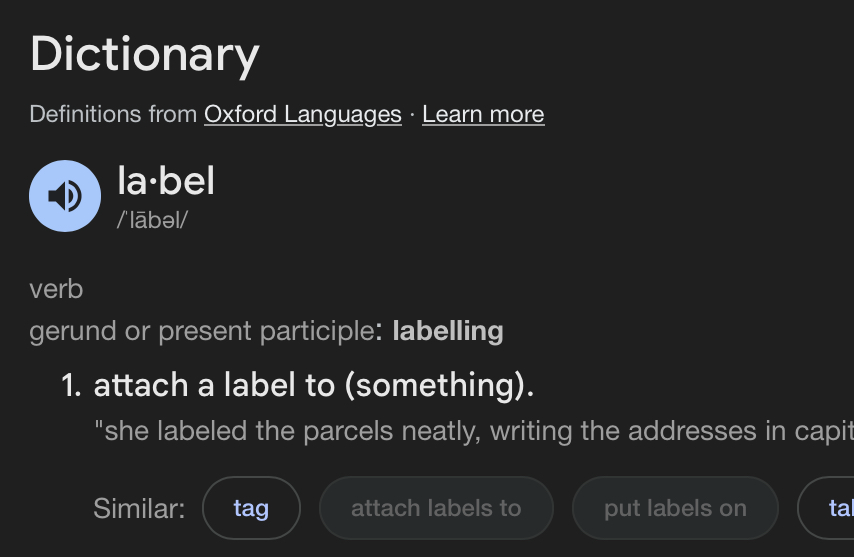This screenshot has height=557, width=854.
Task: Click the 'attach labels to' chip
Action: 436,508
